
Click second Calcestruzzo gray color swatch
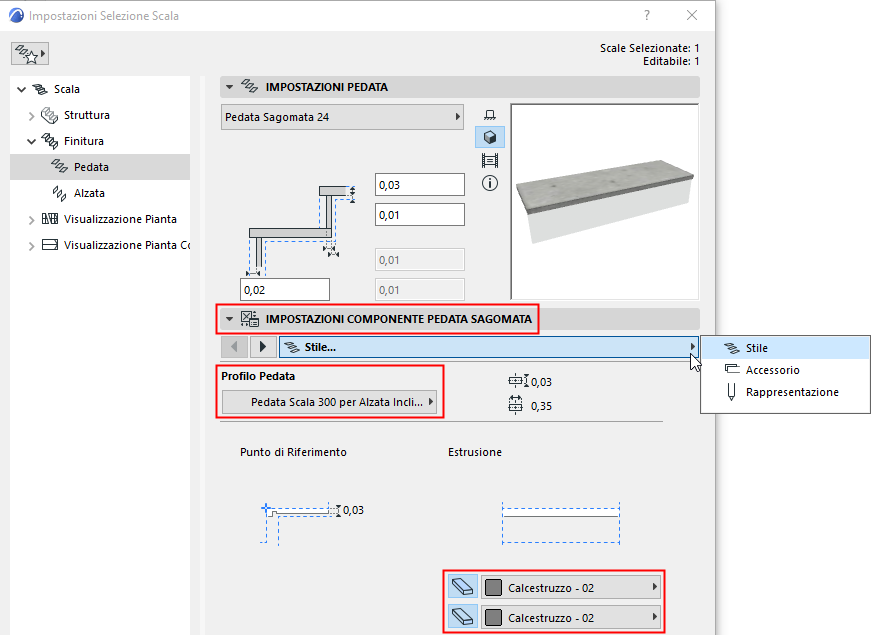pyautogui.click(x=493, y=618)
